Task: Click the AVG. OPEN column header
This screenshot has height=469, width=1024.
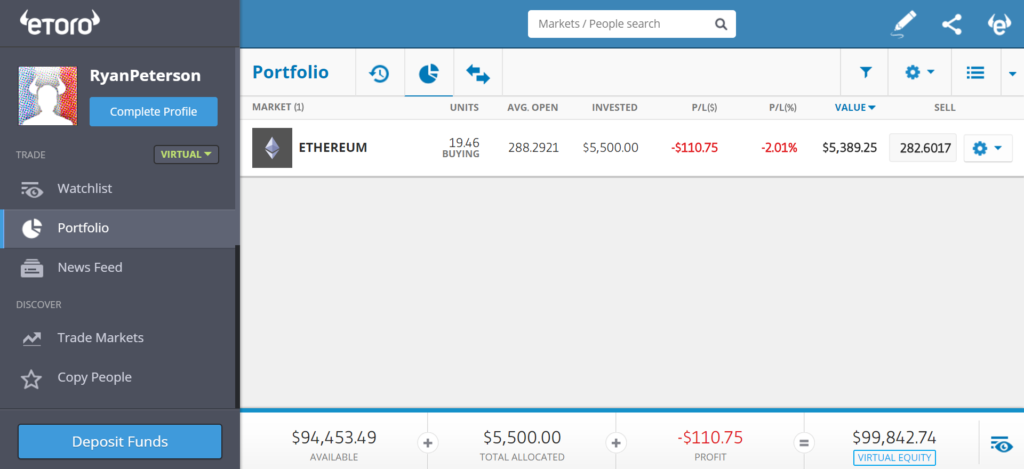Action: 533,107
